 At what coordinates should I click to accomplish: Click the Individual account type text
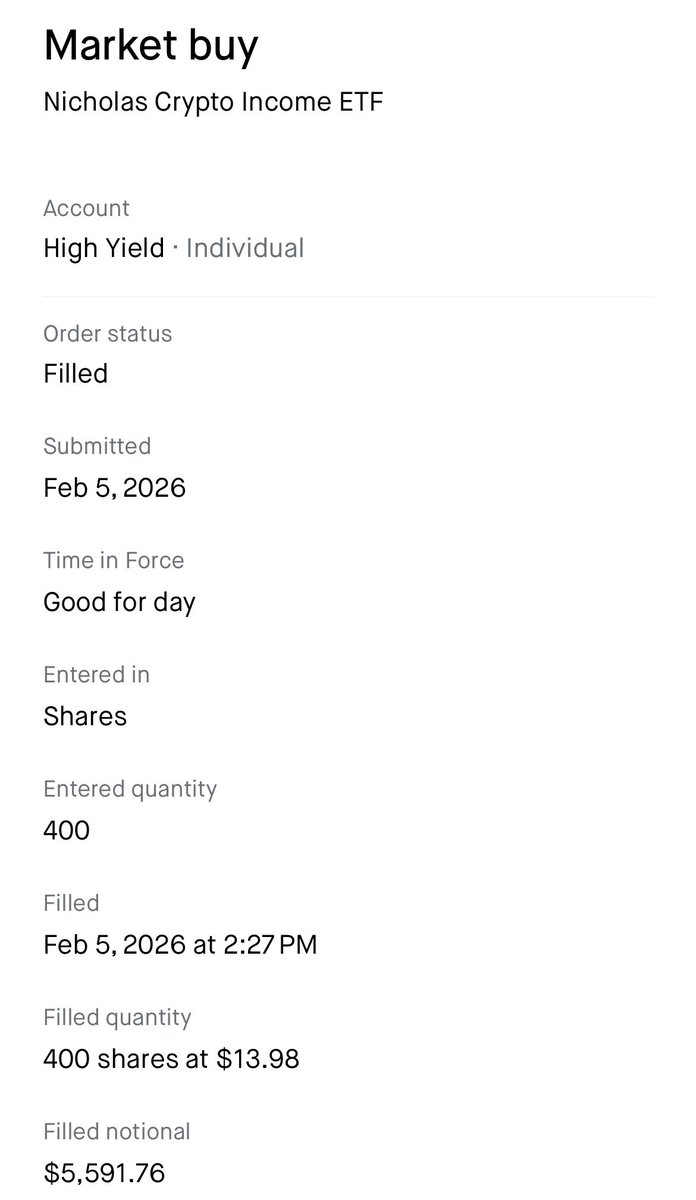coord(245,248)
